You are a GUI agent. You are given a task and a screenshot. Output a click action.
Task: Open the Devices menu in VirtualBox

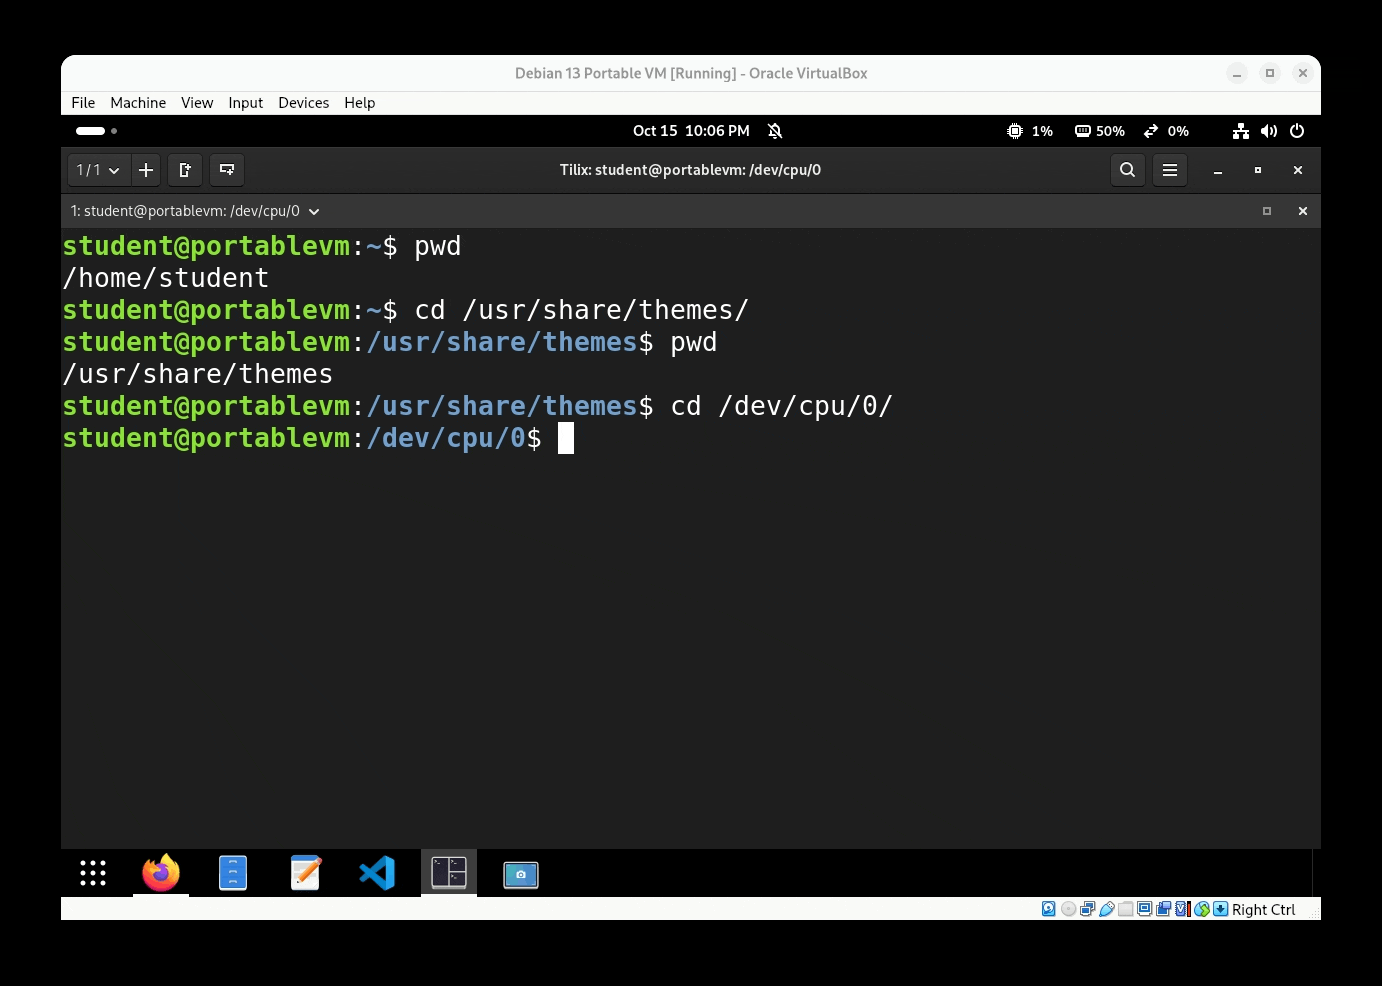click(303, 103)
